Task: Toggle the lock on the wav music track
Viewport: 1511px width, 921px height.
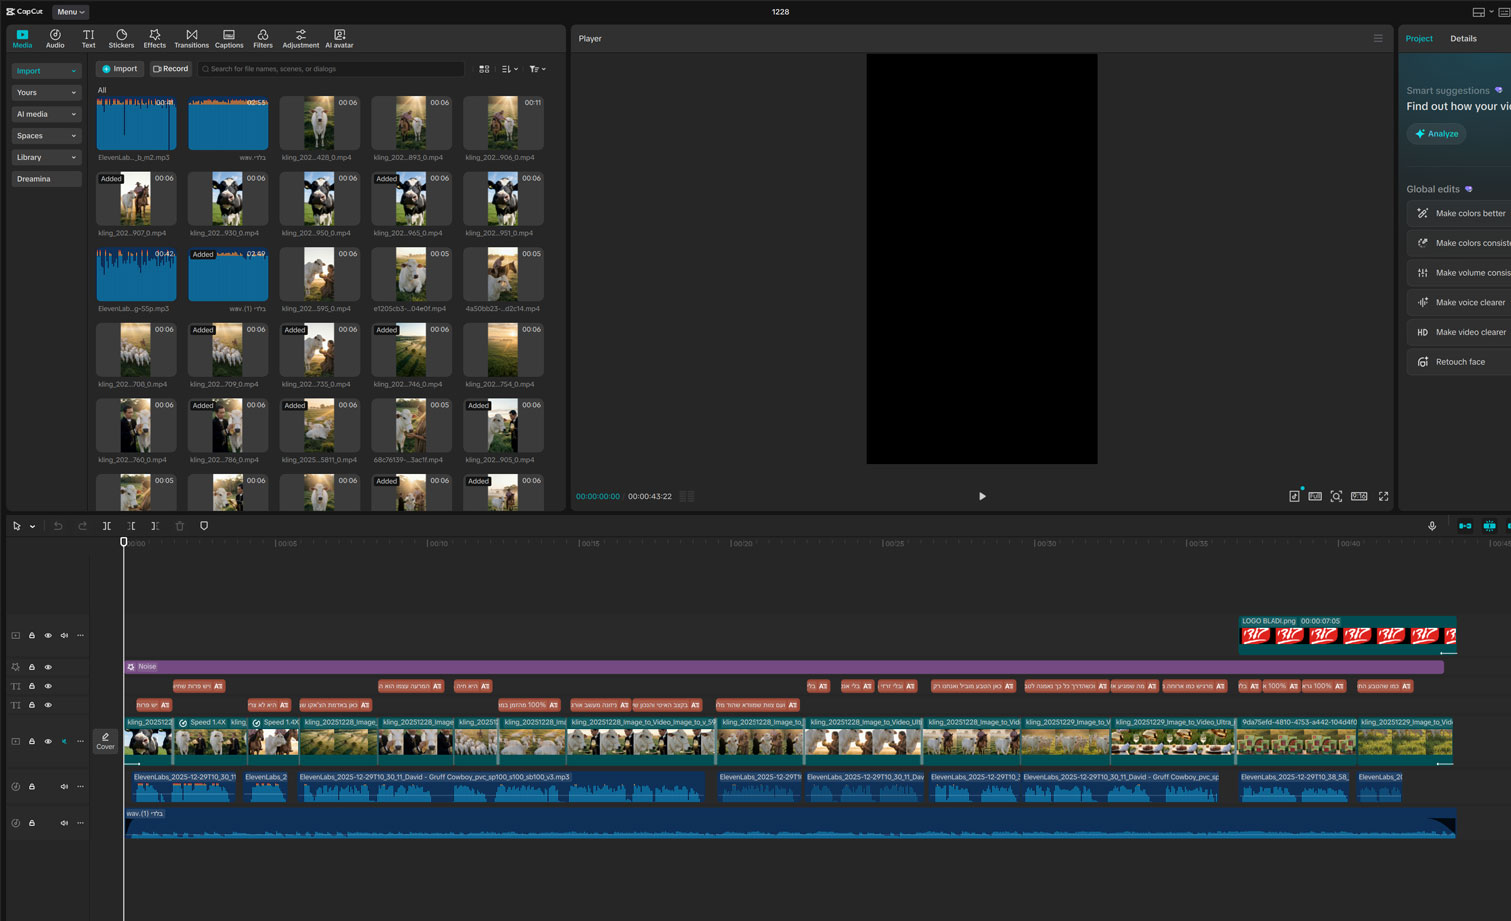Action: pos(32,823)
